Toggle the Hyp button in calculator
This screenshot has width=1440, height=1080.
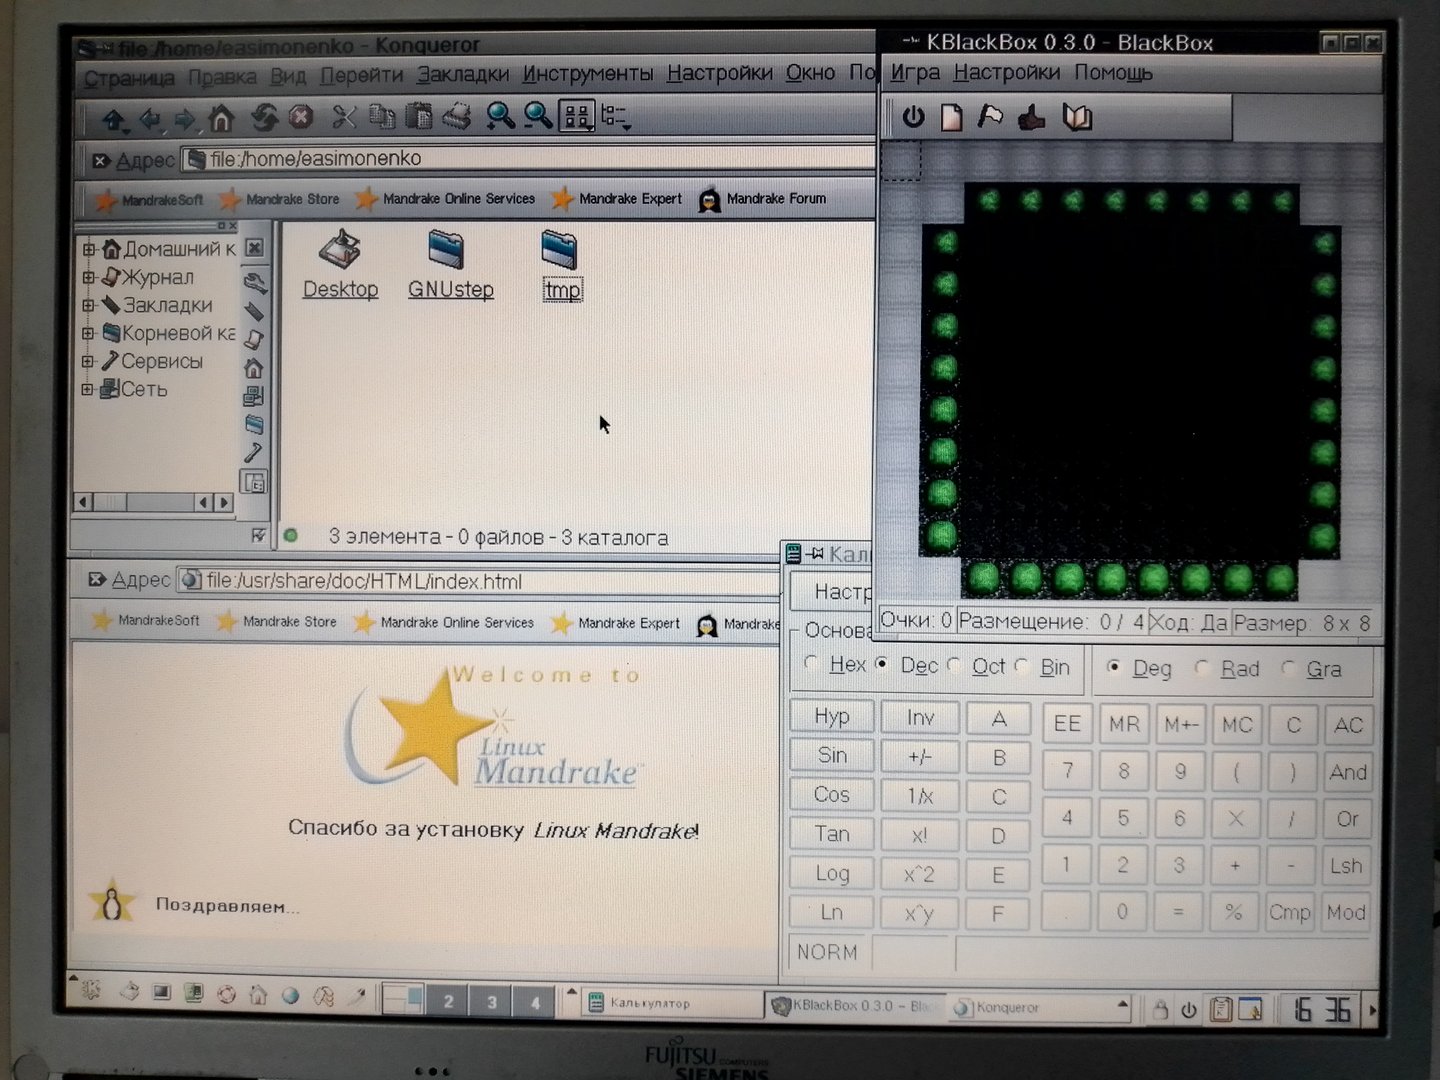(831, 716)
